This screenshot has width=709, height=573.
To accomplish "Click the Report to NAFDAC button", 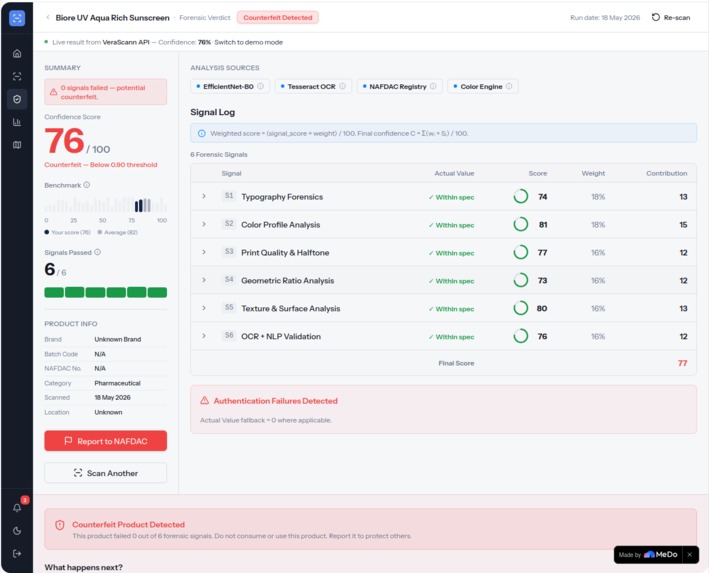I will [105, 441].
